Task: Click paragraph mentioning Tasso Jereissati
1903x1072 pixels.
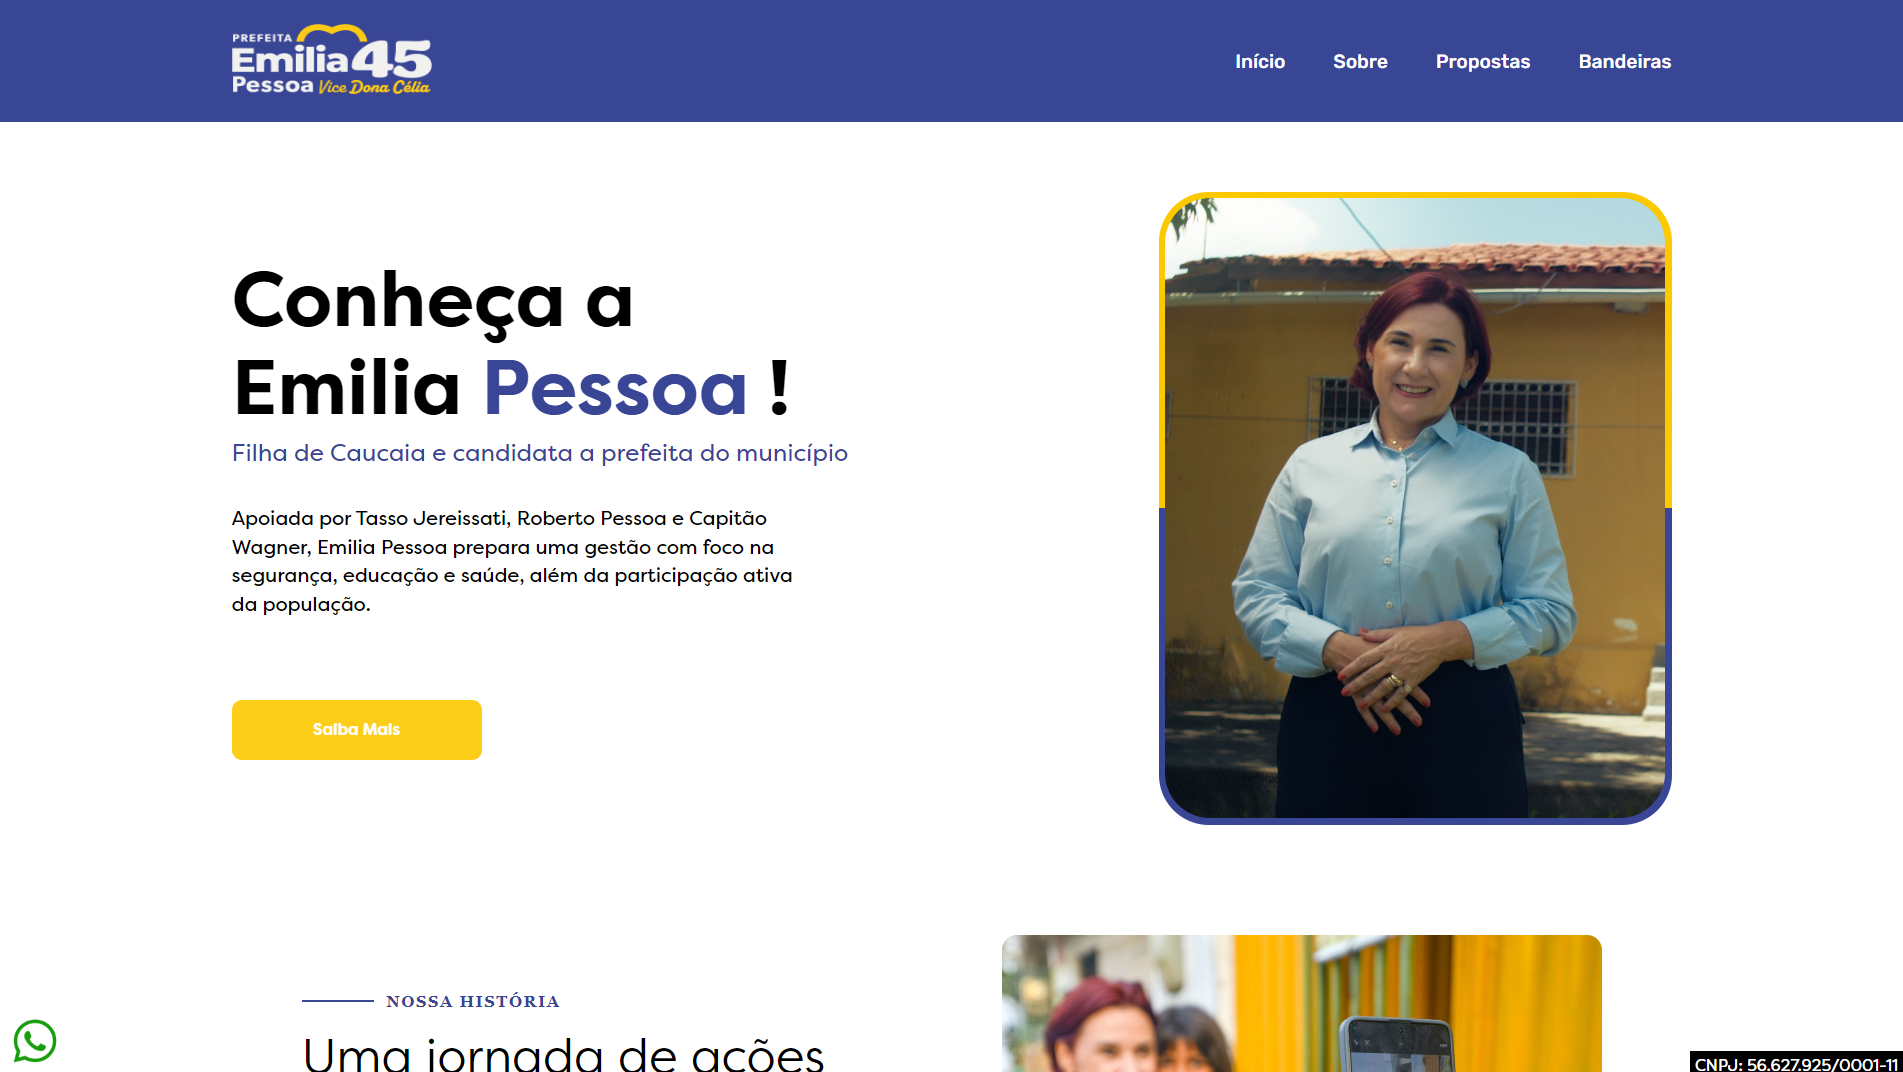Action: [512, 561]
